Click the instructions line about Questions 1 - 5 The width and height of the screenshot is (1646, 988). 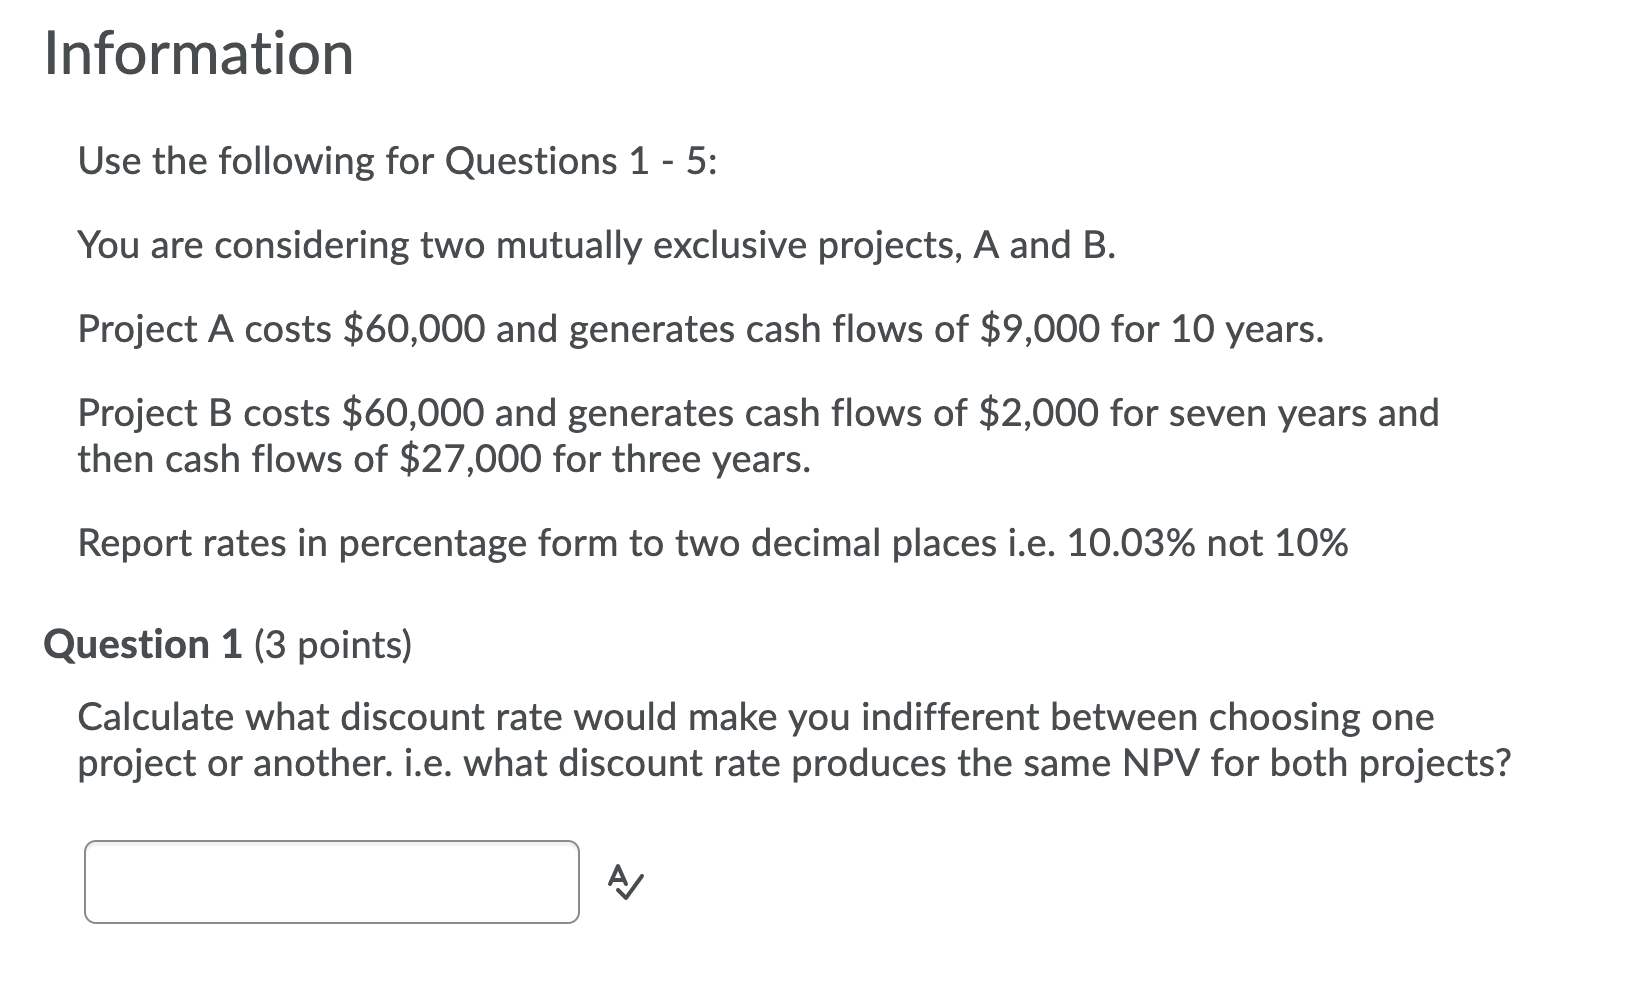click(x=400, y=160)
